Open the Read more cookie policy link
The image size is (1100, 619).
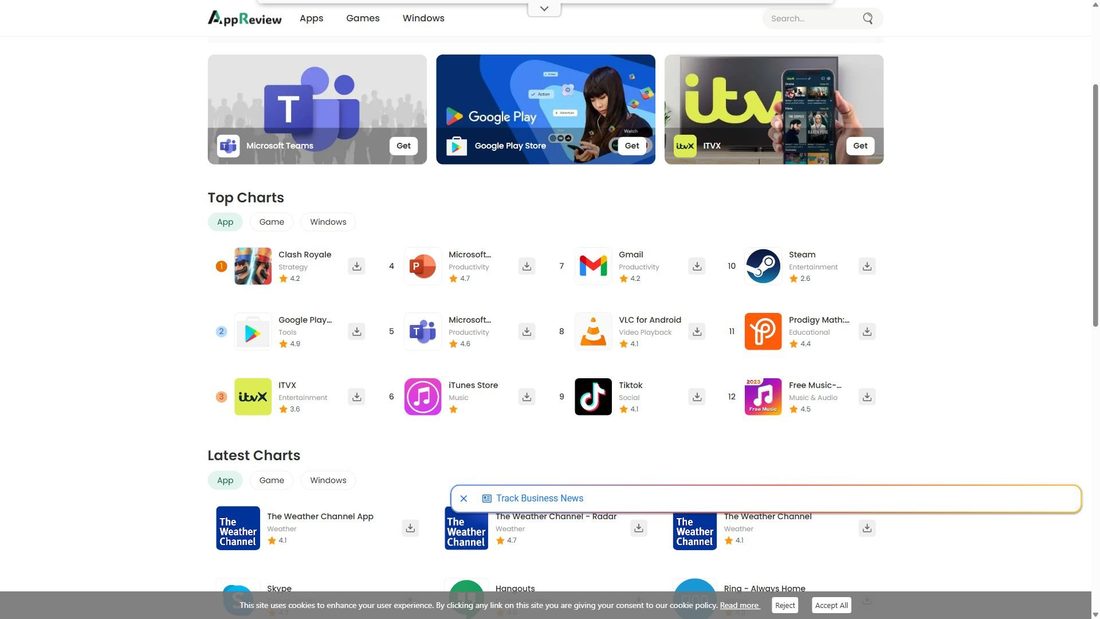tap(739, 605)
